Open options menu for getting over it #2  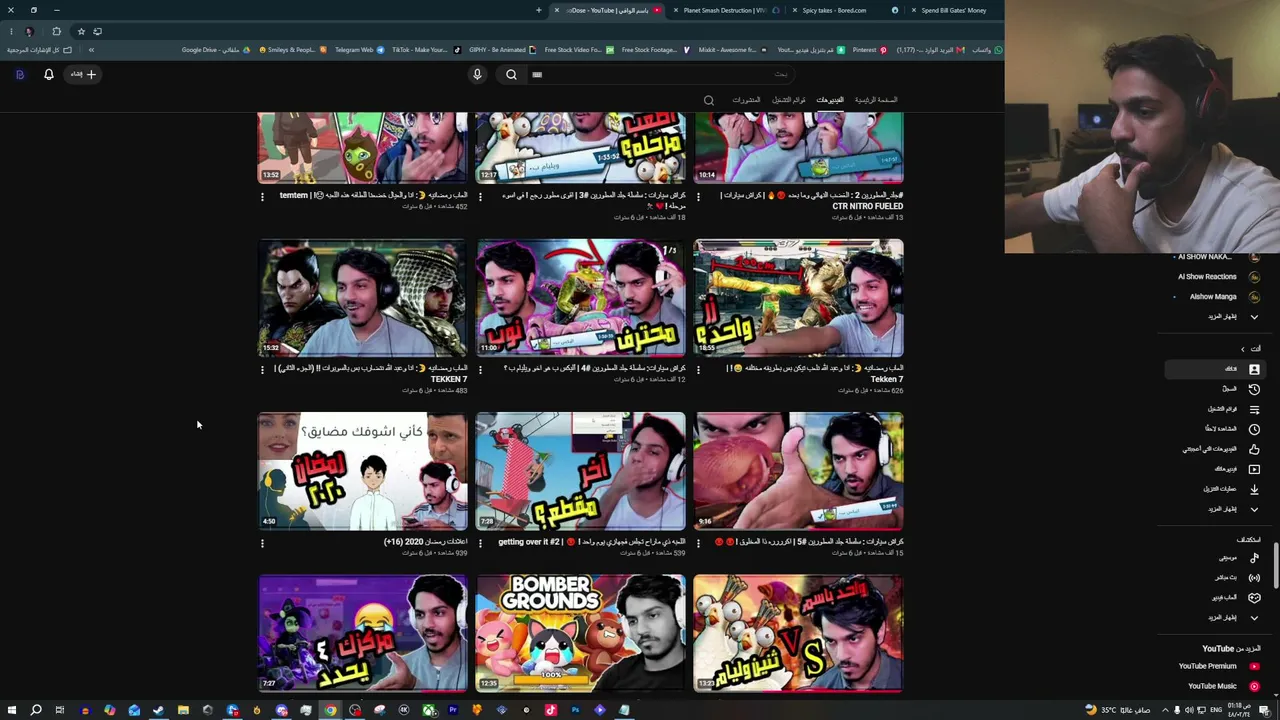pyautogui.click(x=480, y=543)
